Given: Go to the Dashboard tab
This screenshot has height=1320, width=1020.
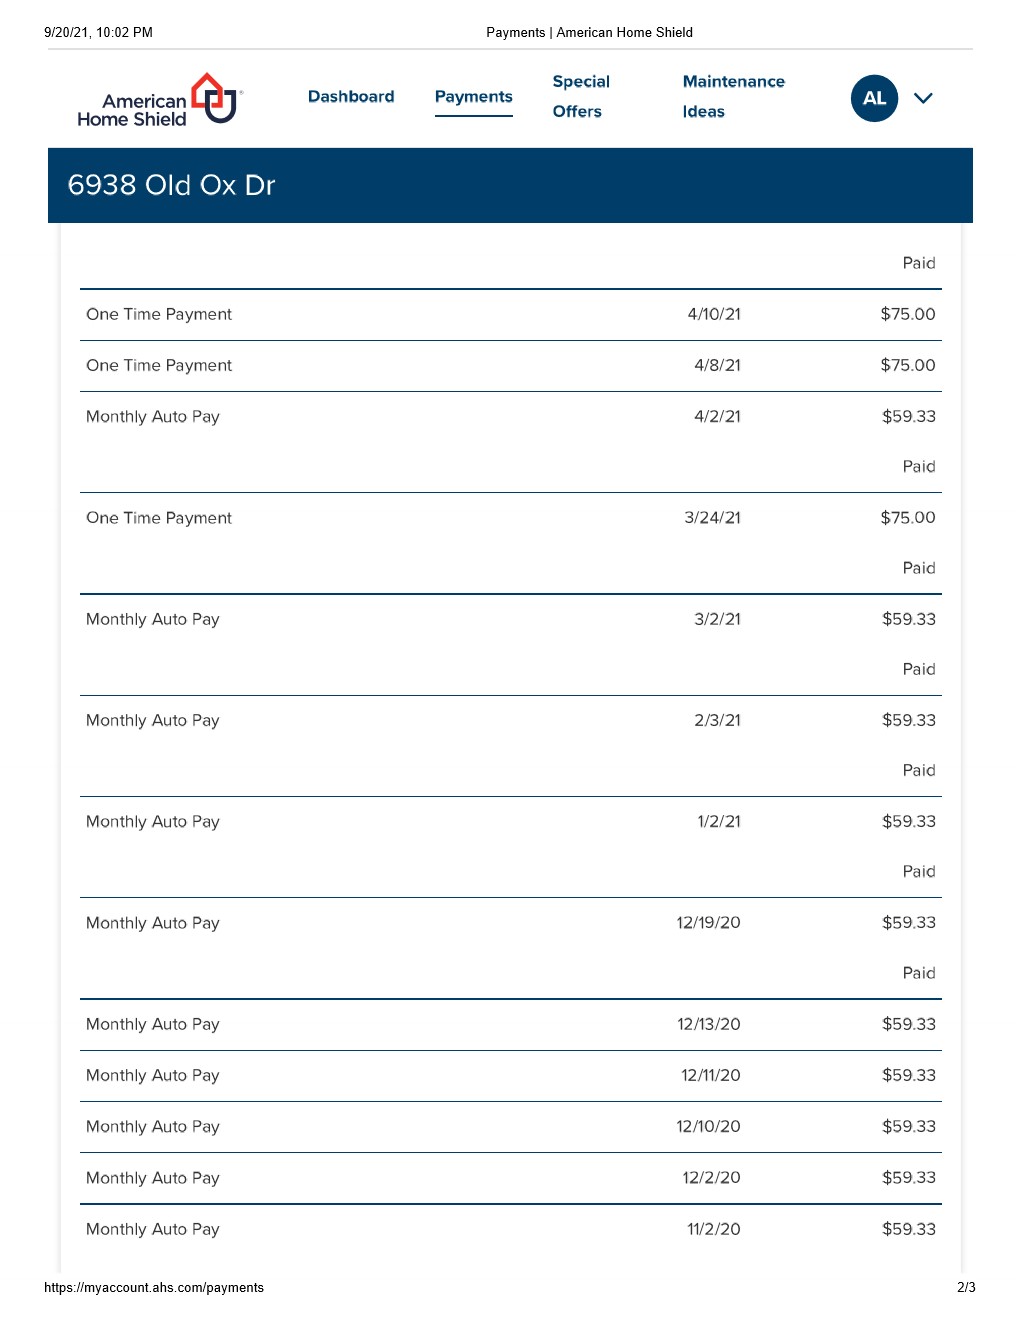Looking at the screenshot, I should (351, 97).
